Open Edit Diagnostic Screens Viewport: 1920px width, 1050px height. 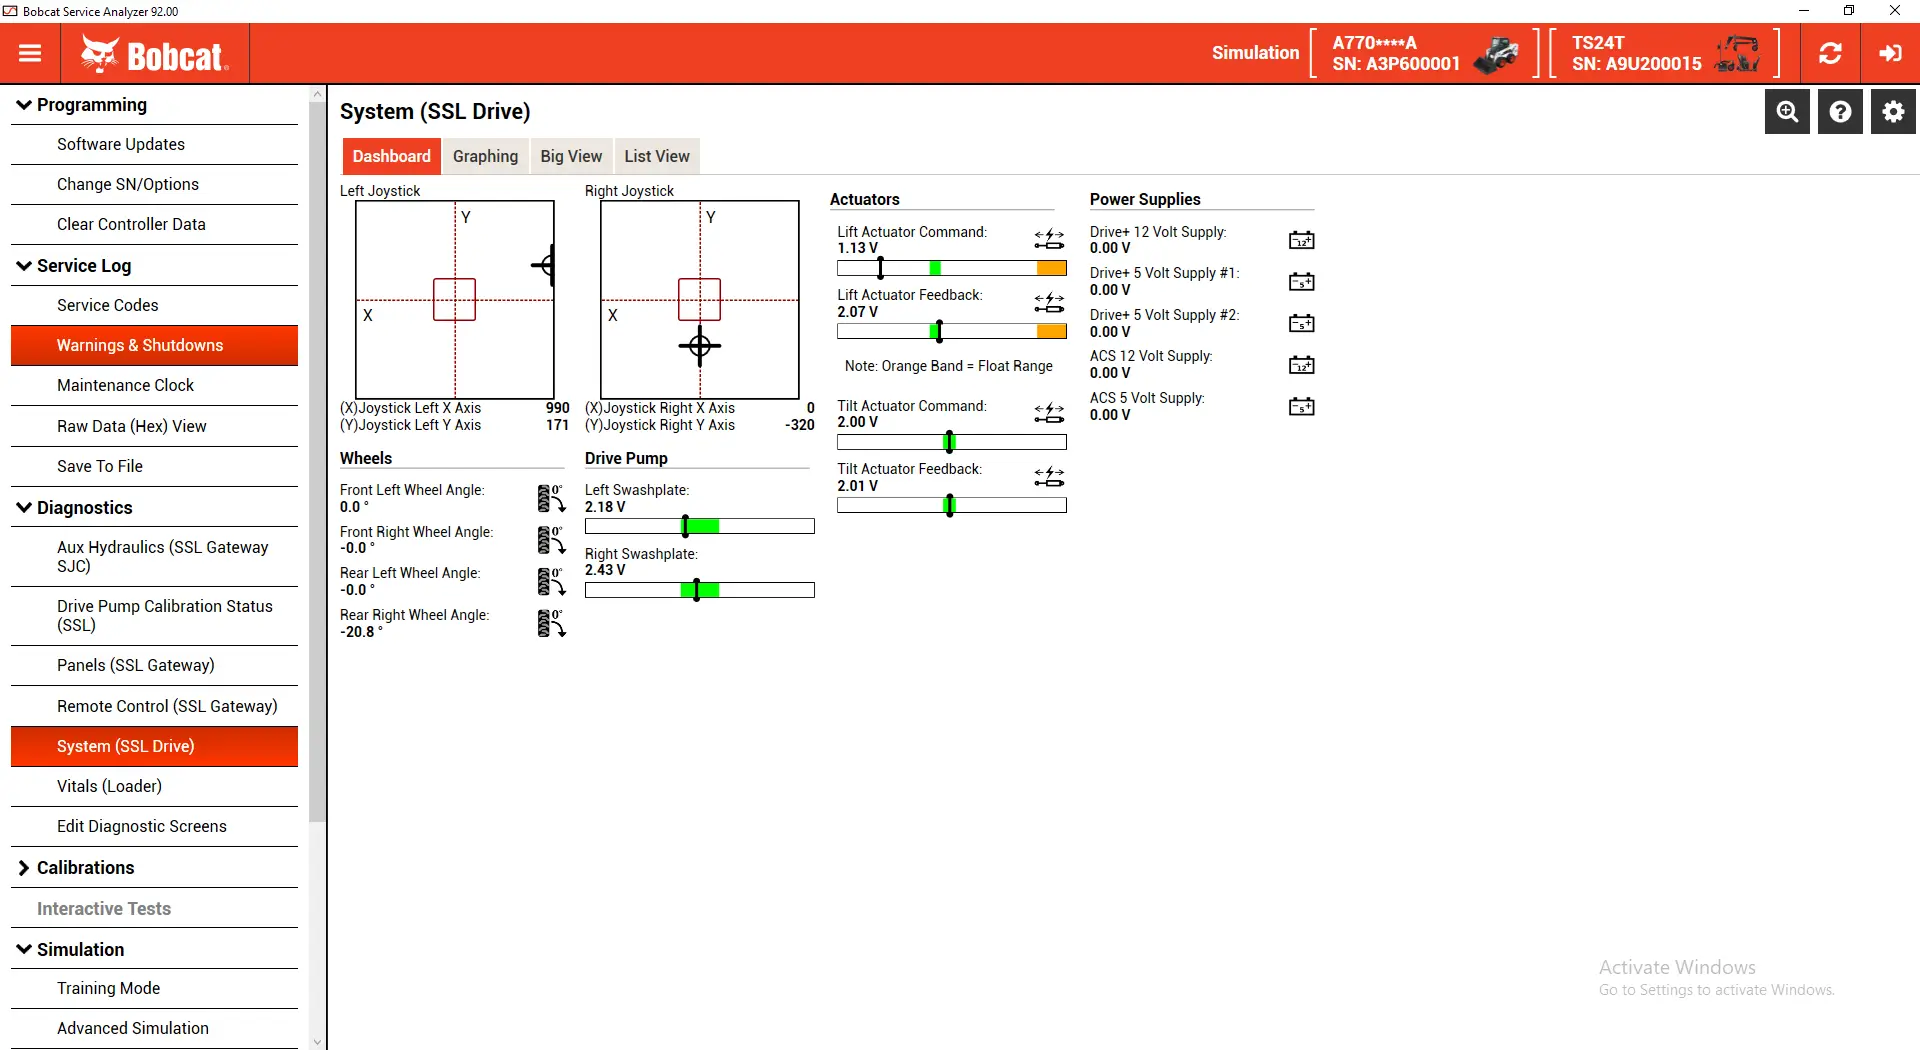[x=154, y=827]
